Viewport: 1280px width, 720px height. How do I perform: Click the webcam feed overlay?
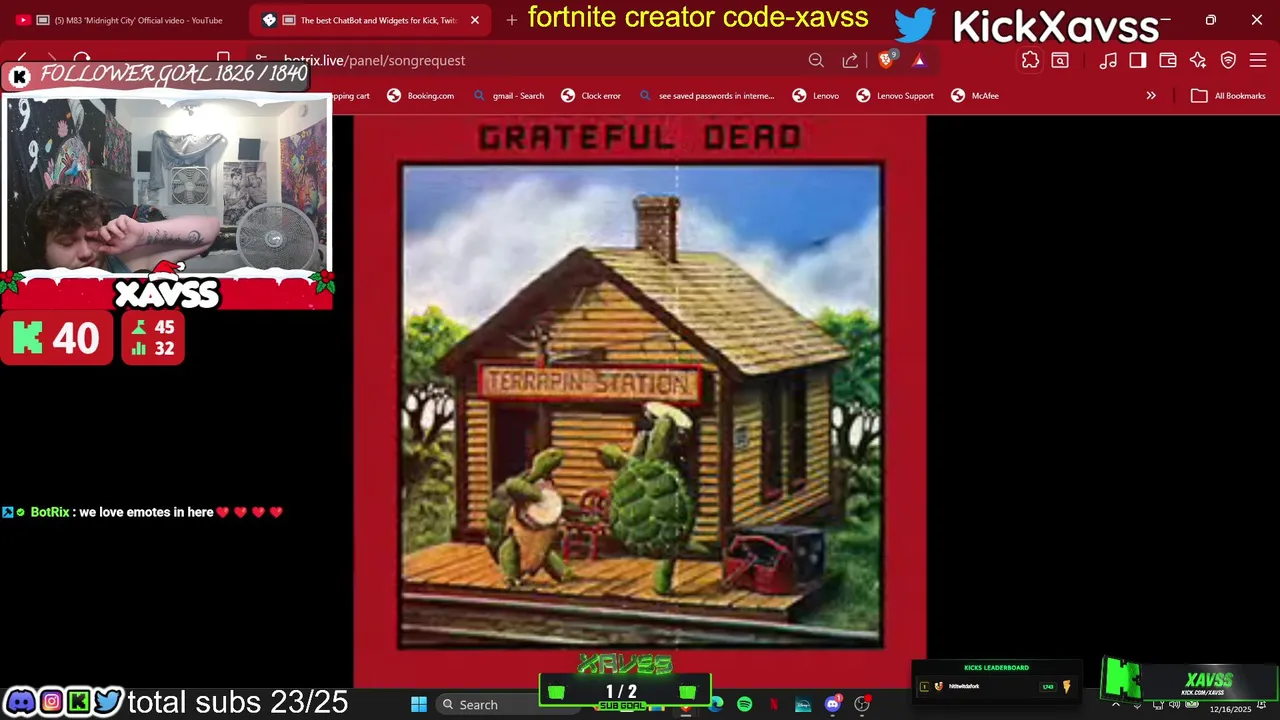167,185
